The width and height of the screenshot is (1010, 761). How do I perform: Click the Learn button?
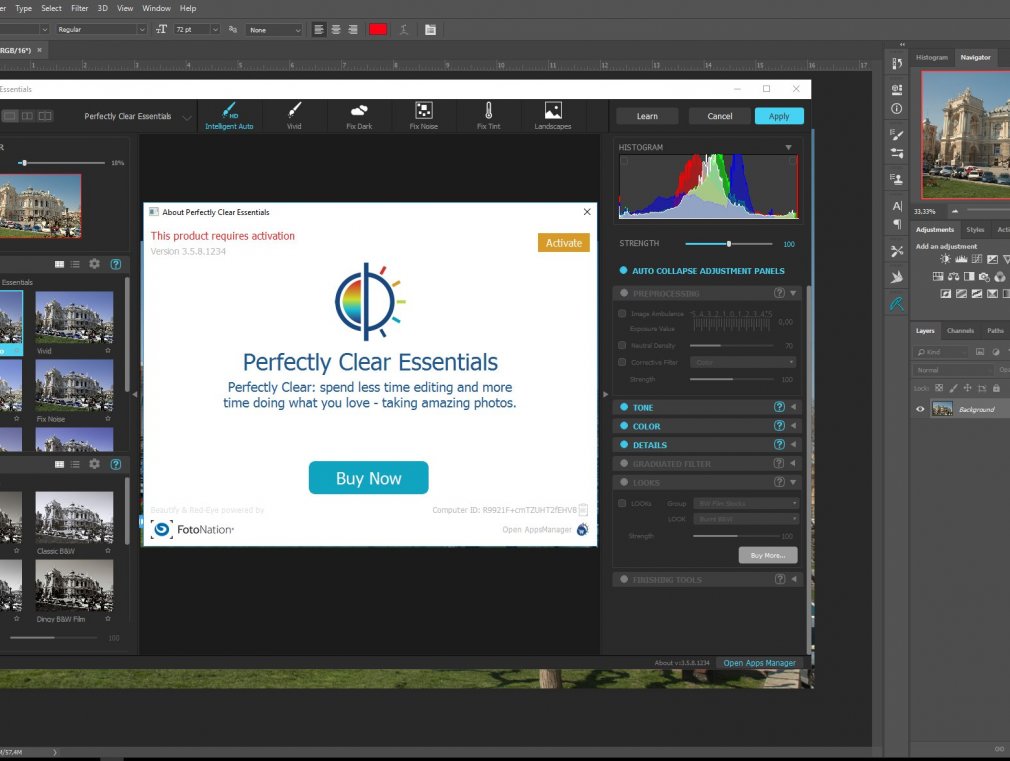647,116
